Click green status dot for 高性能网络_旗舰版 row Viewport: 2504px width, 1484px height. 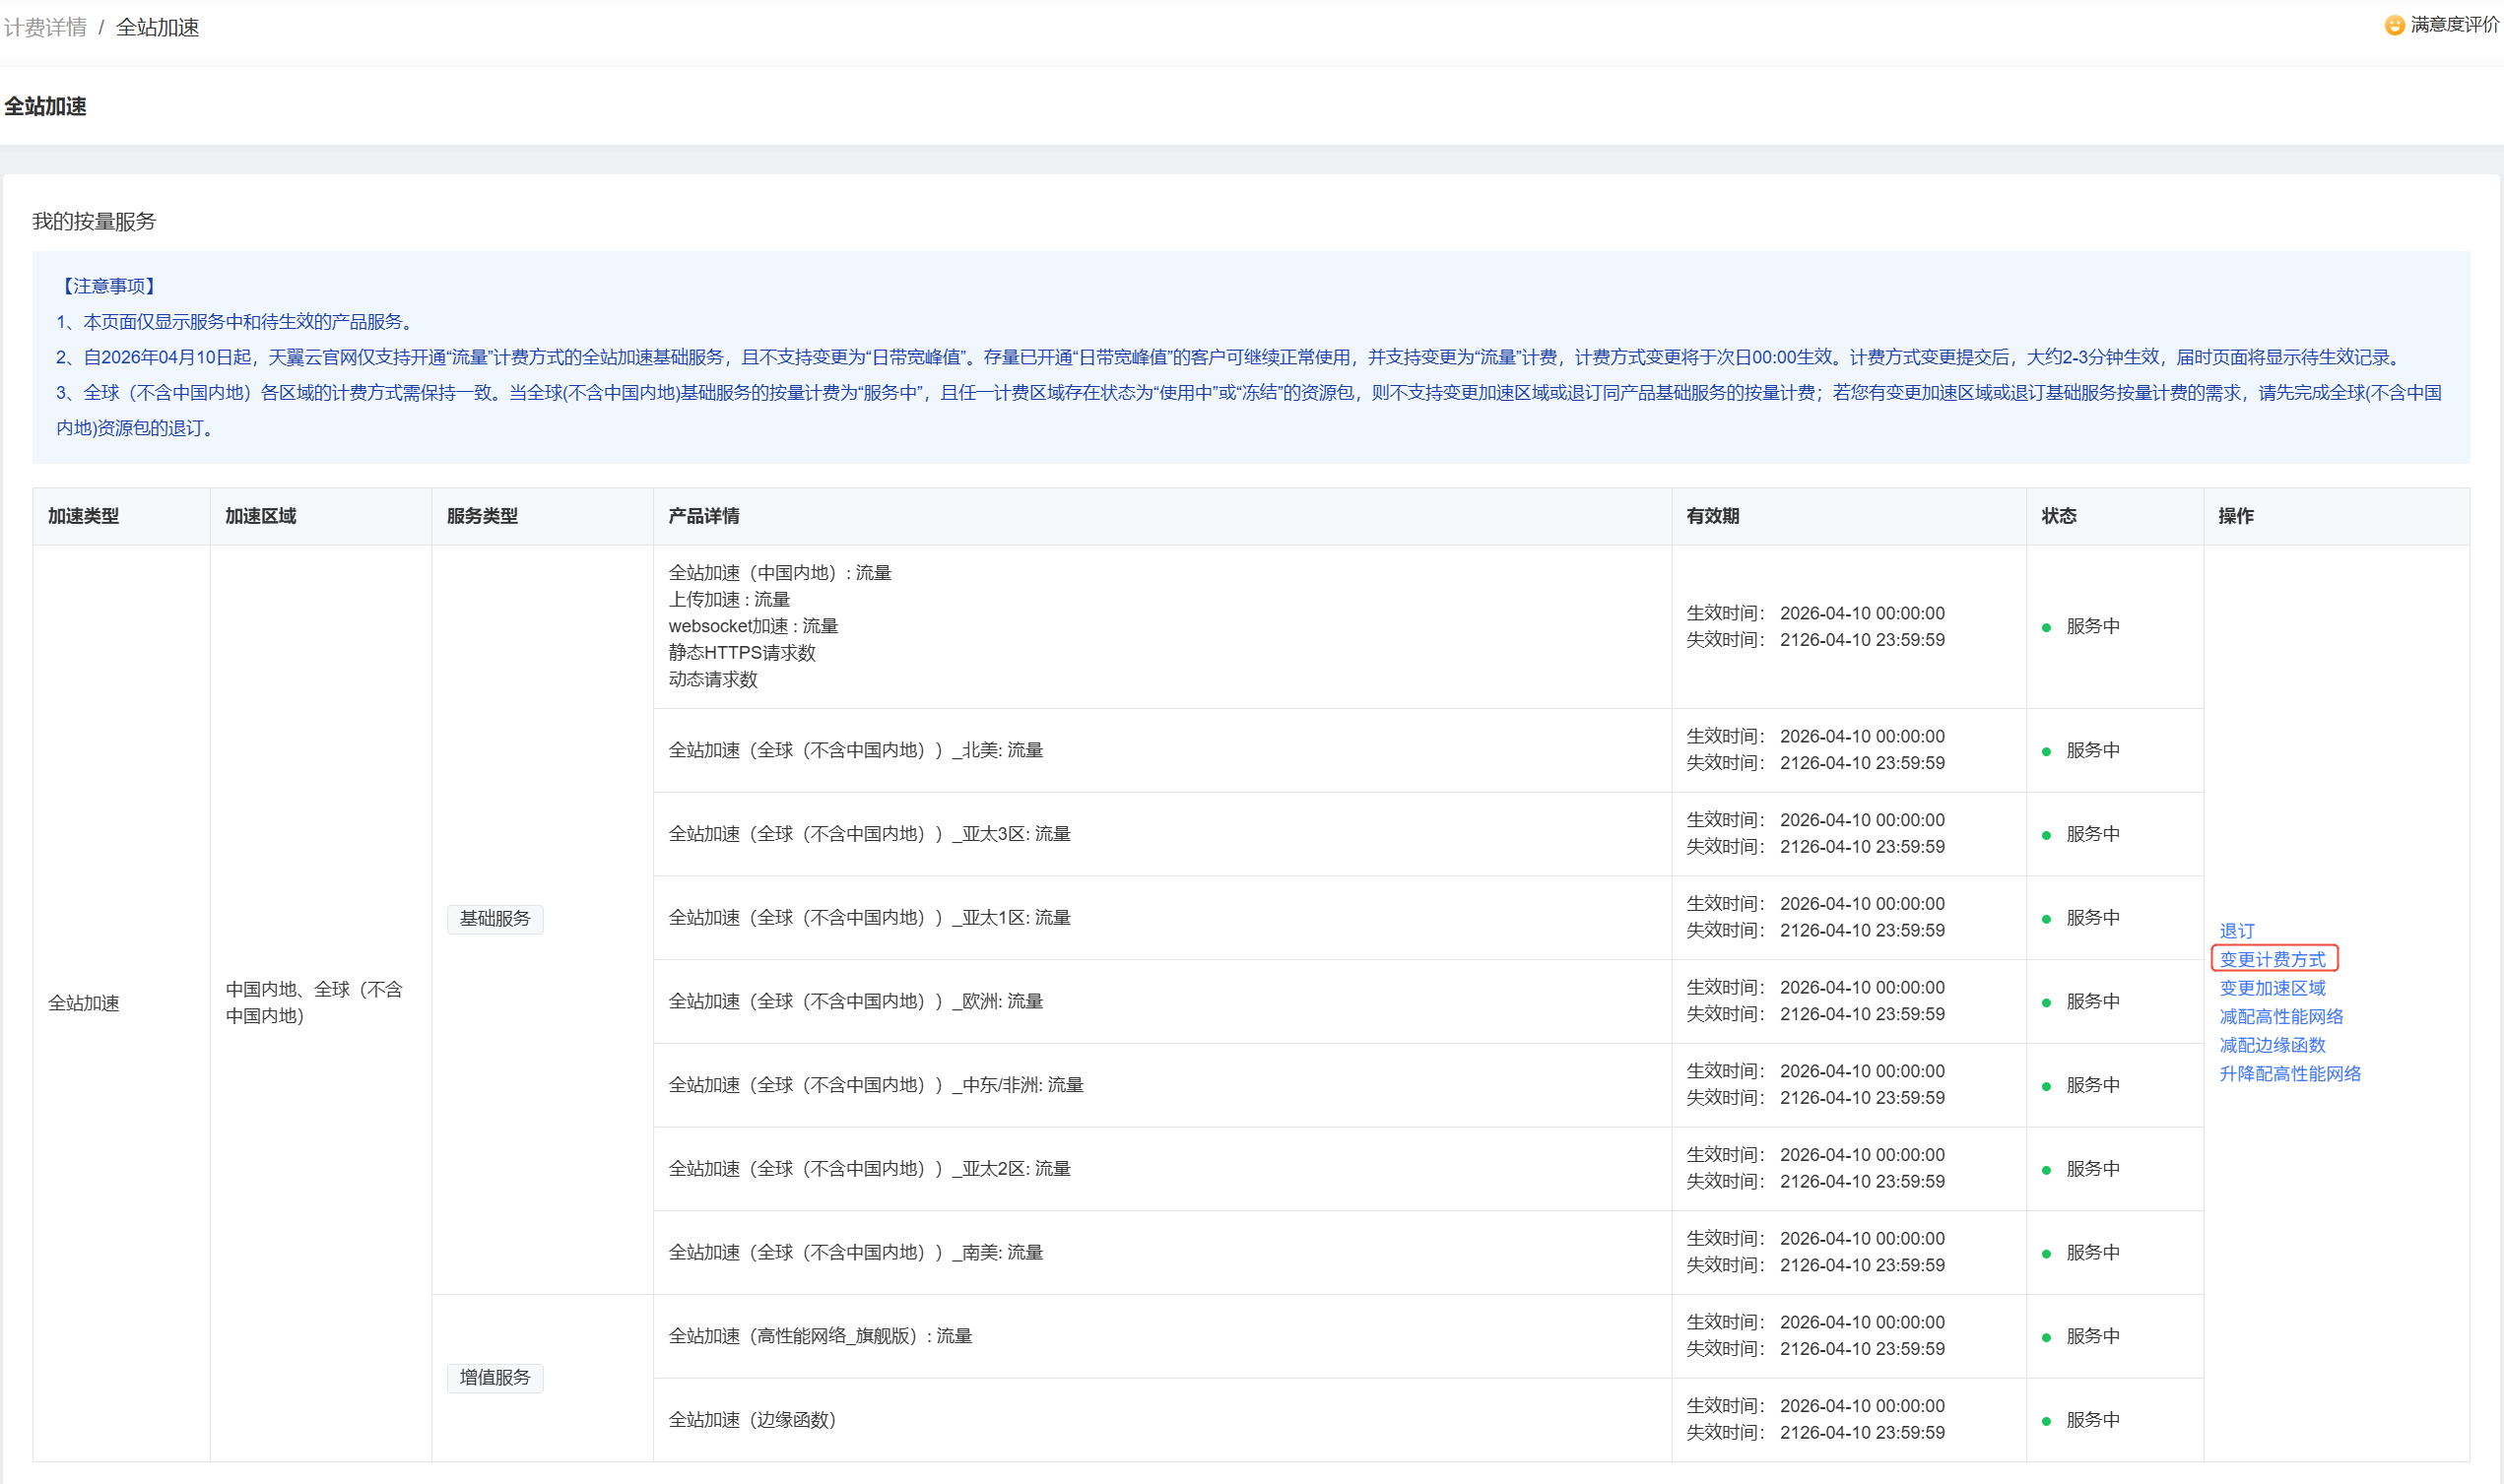(x=2046, y=1337)
